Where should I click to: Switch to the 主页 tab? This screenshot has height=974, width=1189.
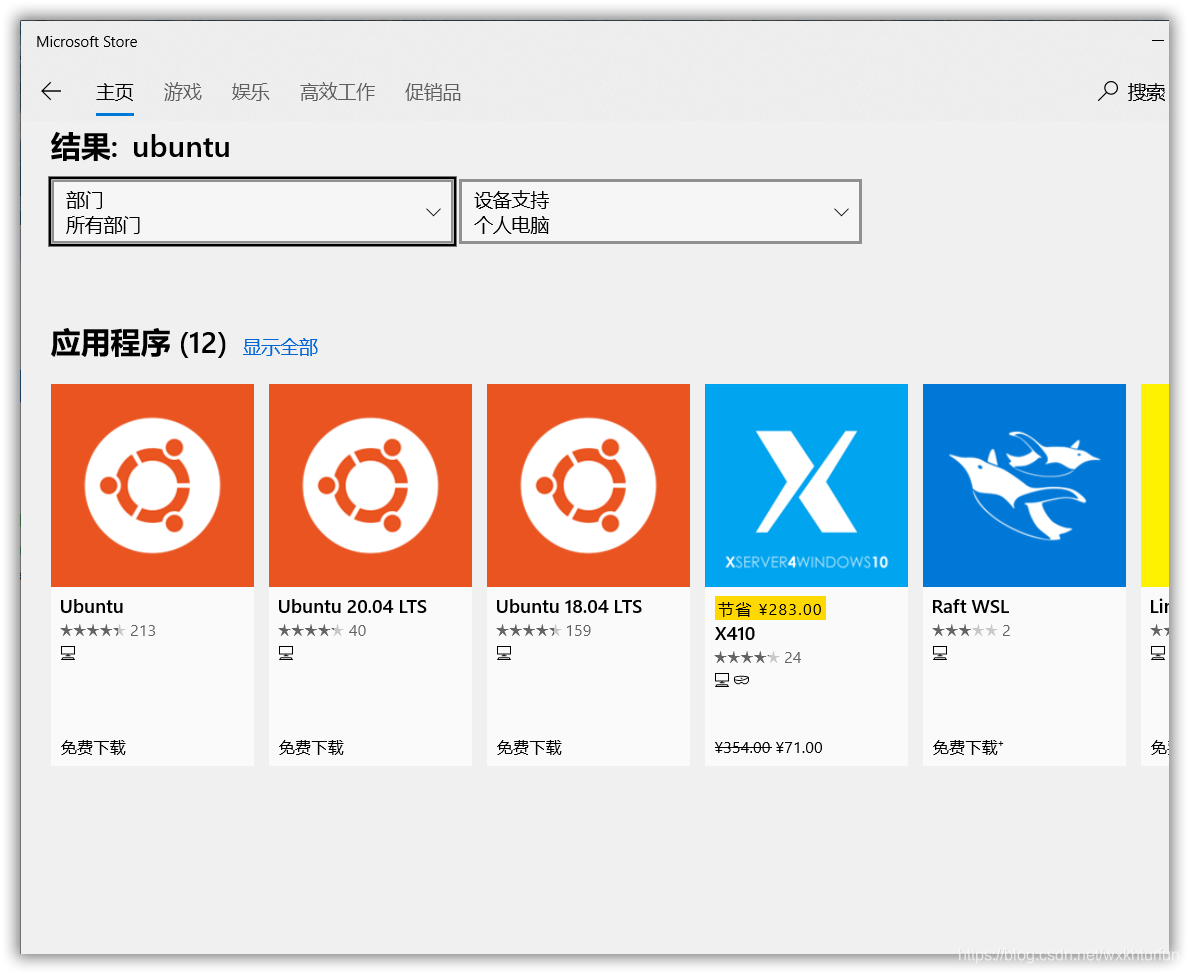pos(115,93)
